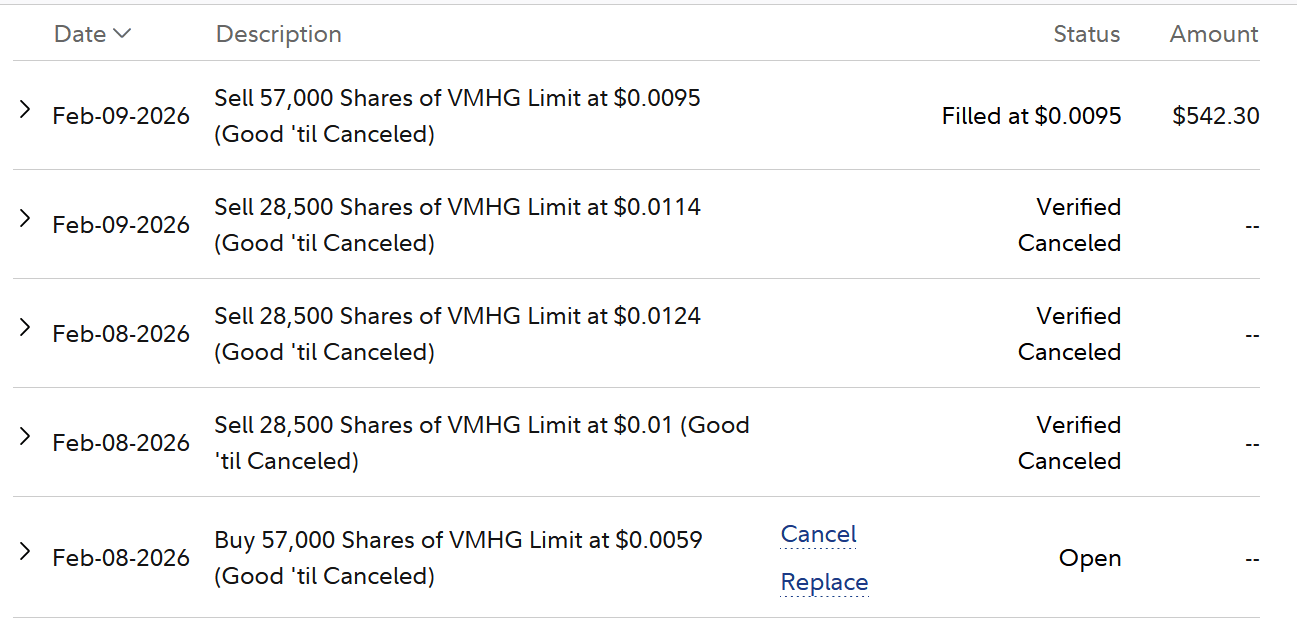
Task: Click the Amount column header
Action: click(x=1213, y=34)
